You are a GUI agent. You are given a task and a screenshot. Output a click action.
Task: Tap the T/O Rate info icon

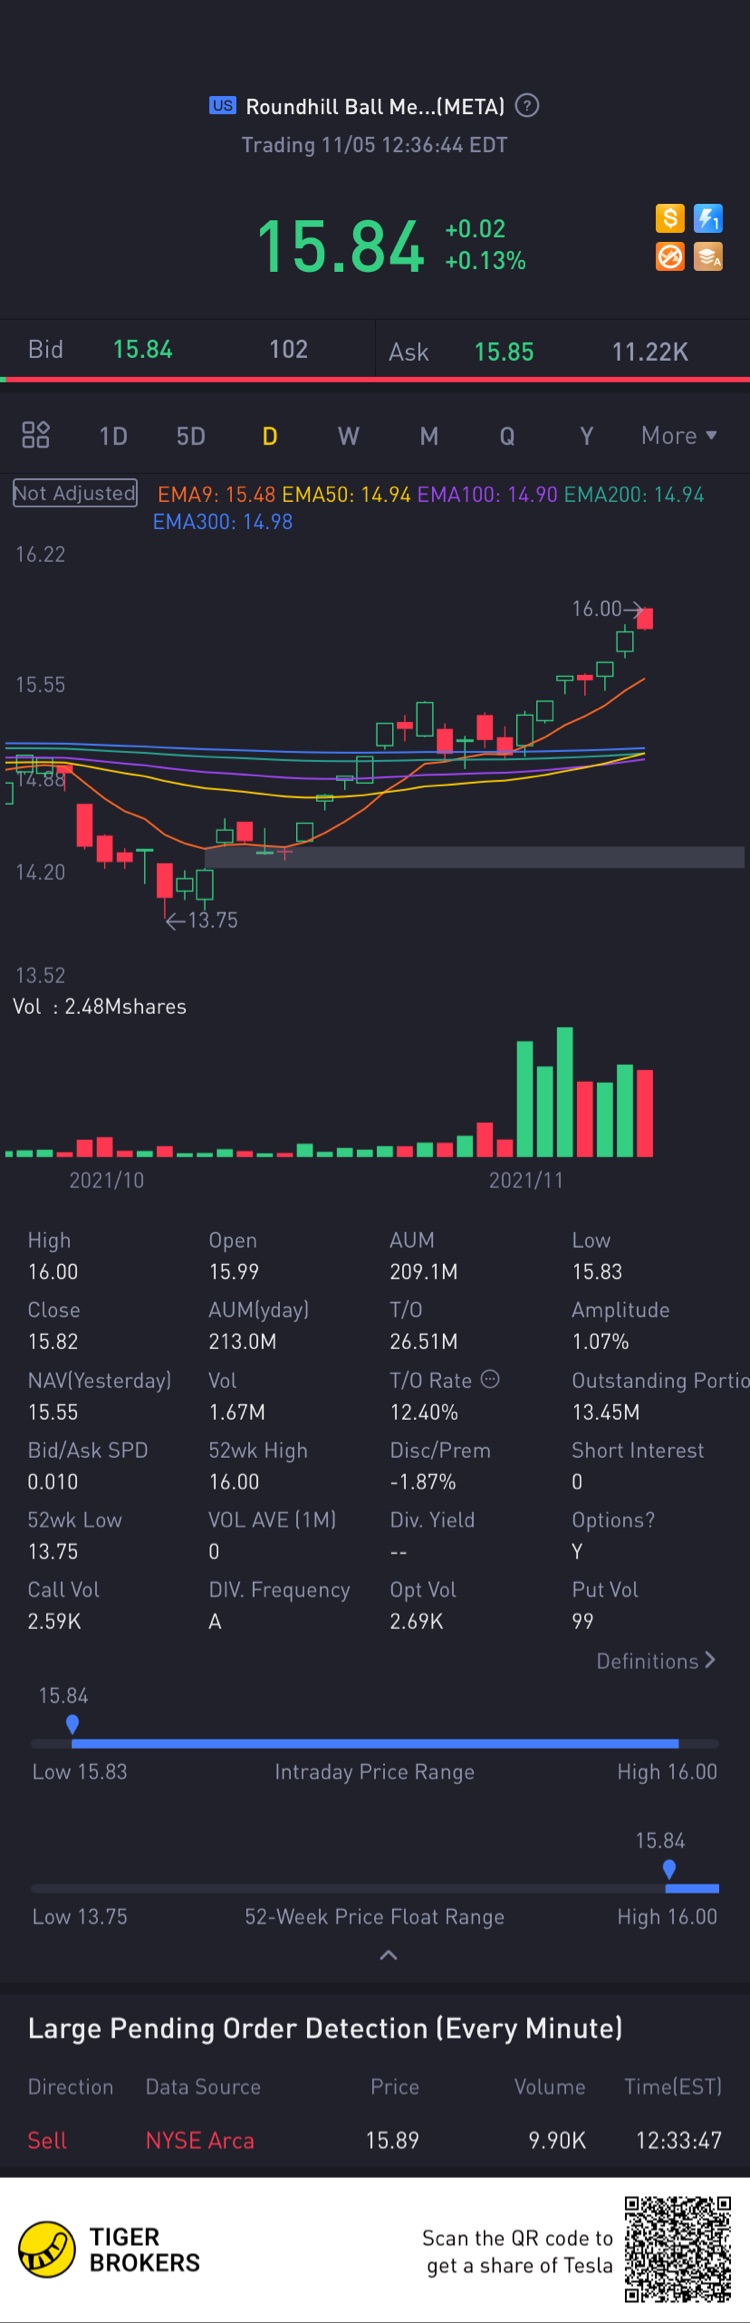click(490, 1379)
